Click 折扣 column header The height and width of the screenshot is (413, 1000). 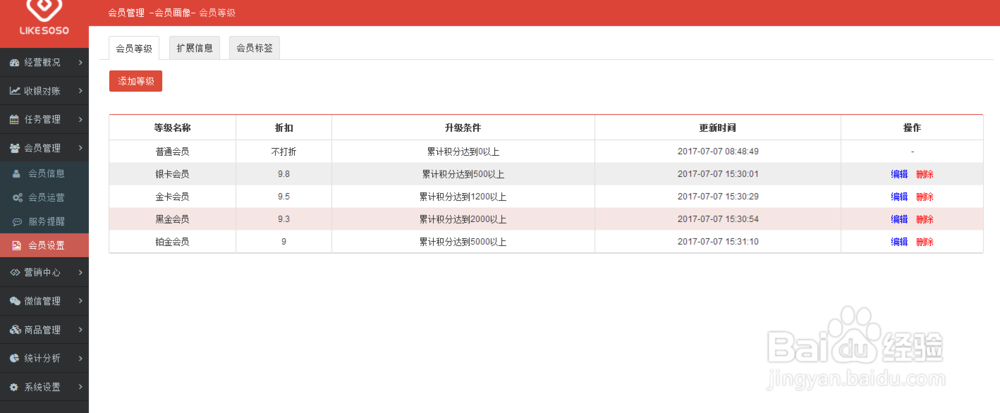pyautogui.click(x=284, y=127)
